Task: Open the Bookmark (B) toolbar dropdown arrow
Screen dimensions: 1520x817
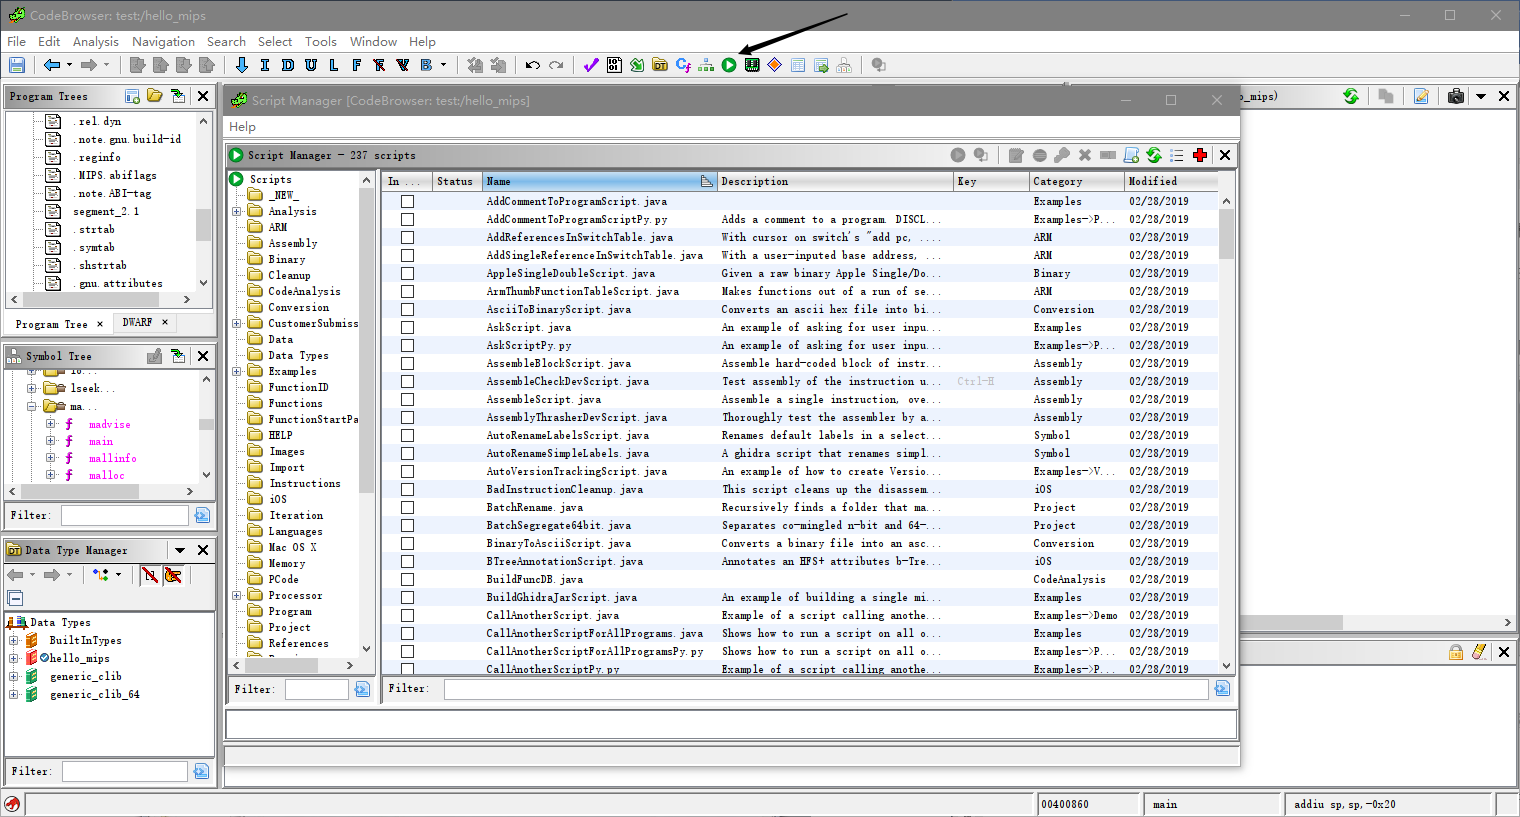Action: point(443,65)
